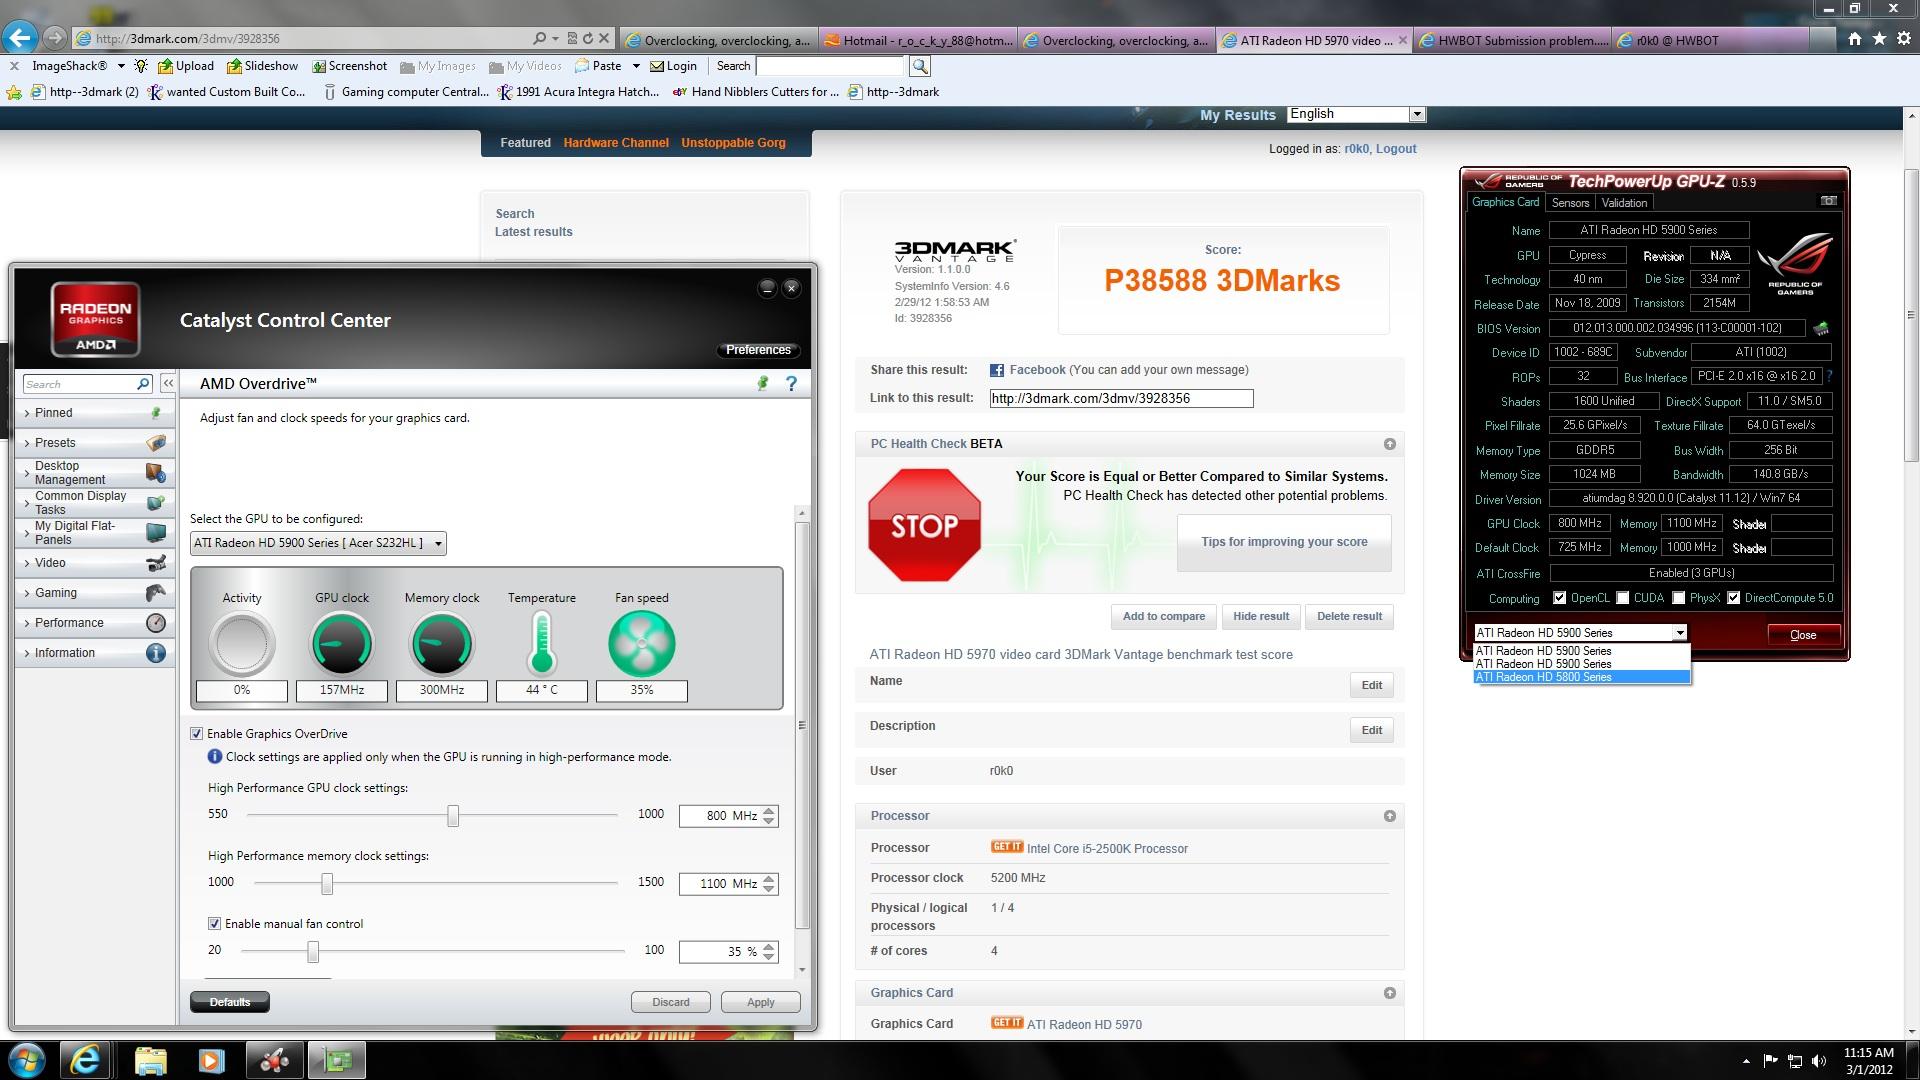The height and width of the screenshot is (1080, 1920).
Task: Click the Delete result button
Action: [1349, 616]
